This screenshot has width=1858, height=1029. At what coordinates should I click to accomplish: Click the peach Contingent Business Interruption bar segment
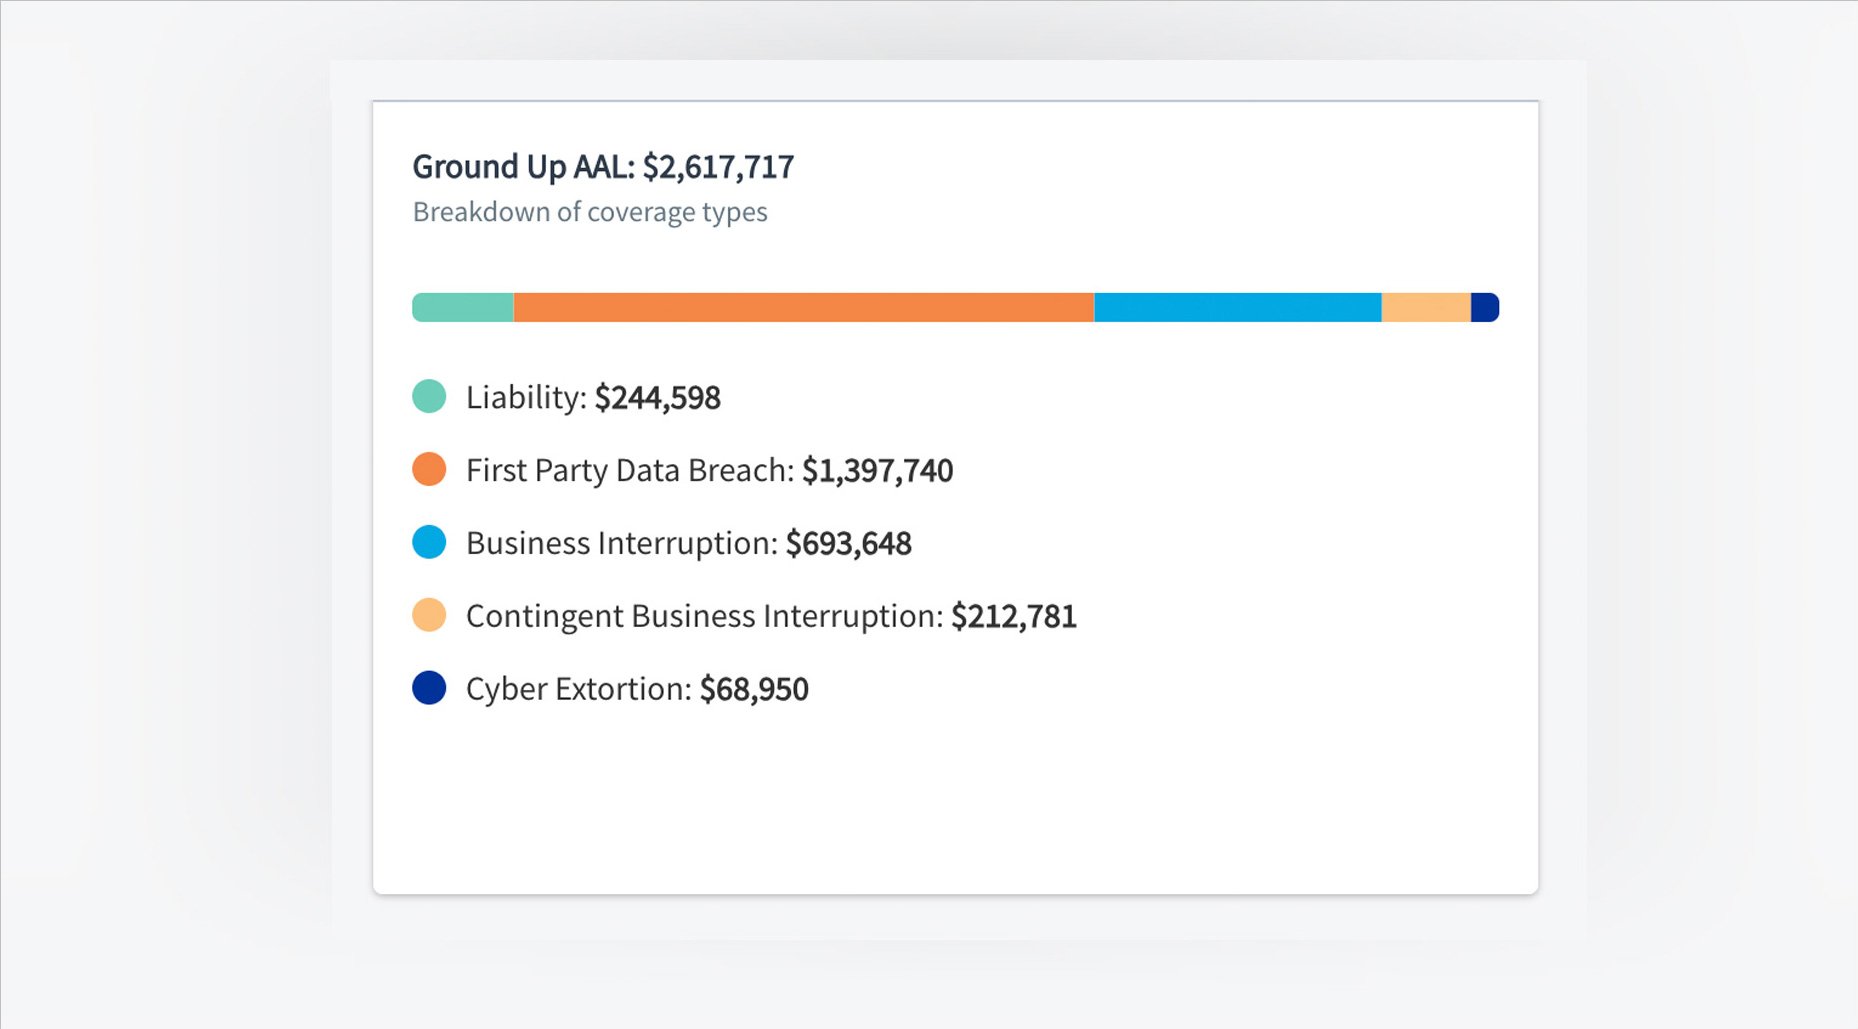(x=1425, y=307)
